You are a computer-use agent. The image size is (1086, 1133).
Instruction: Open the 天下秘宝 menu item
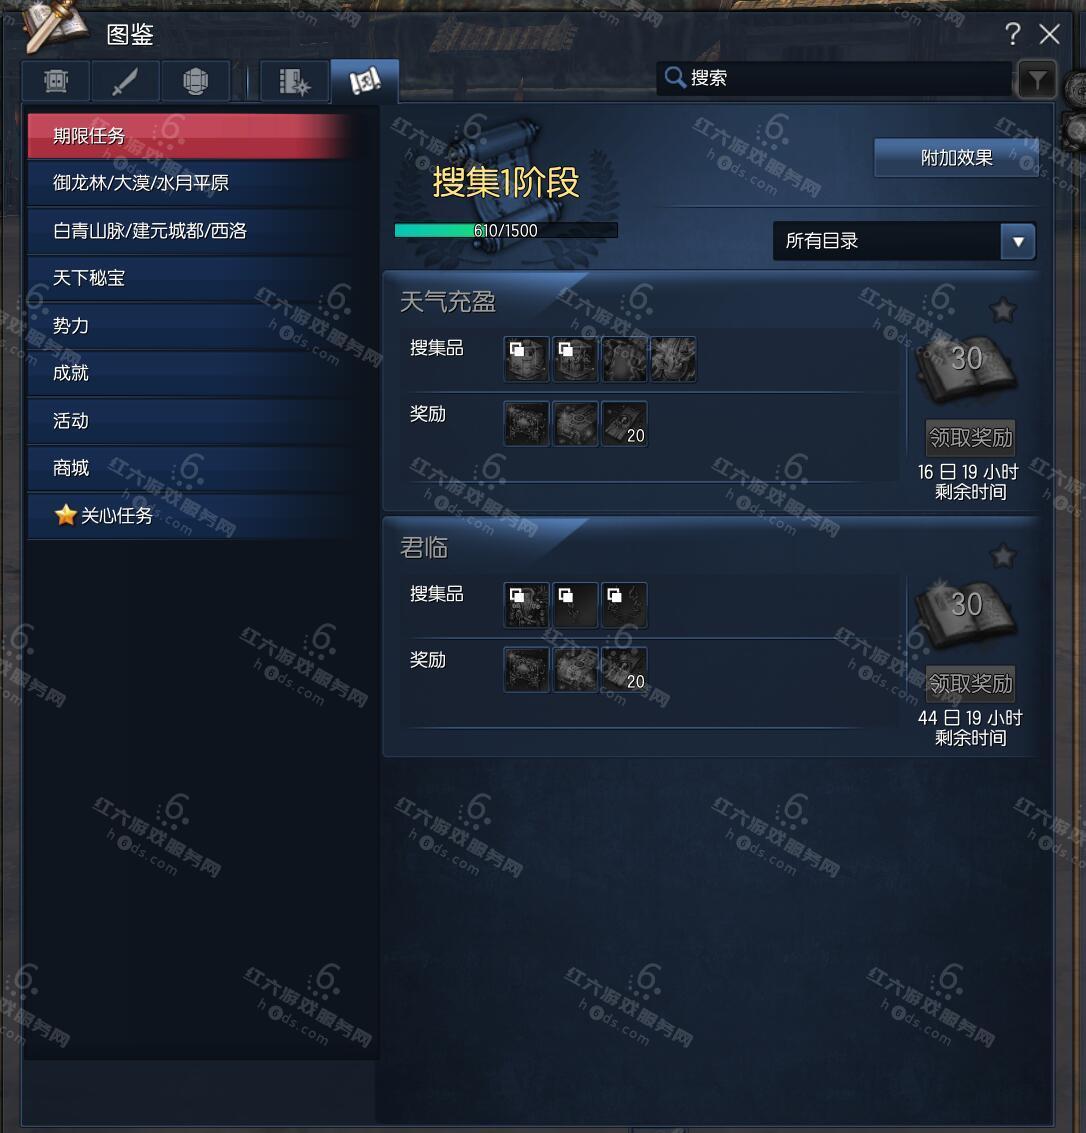pyautogui.click(x=193, y=277)
